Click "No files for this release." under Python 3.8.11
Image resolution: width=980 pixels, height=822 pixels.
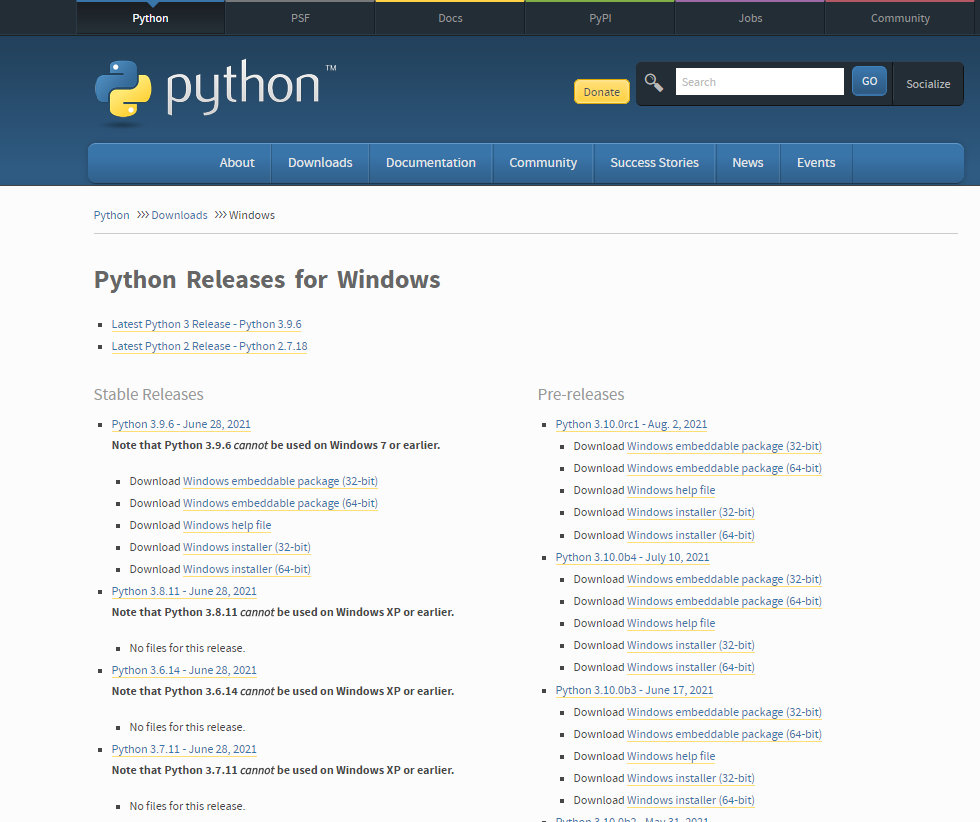[x=188, y=648]
